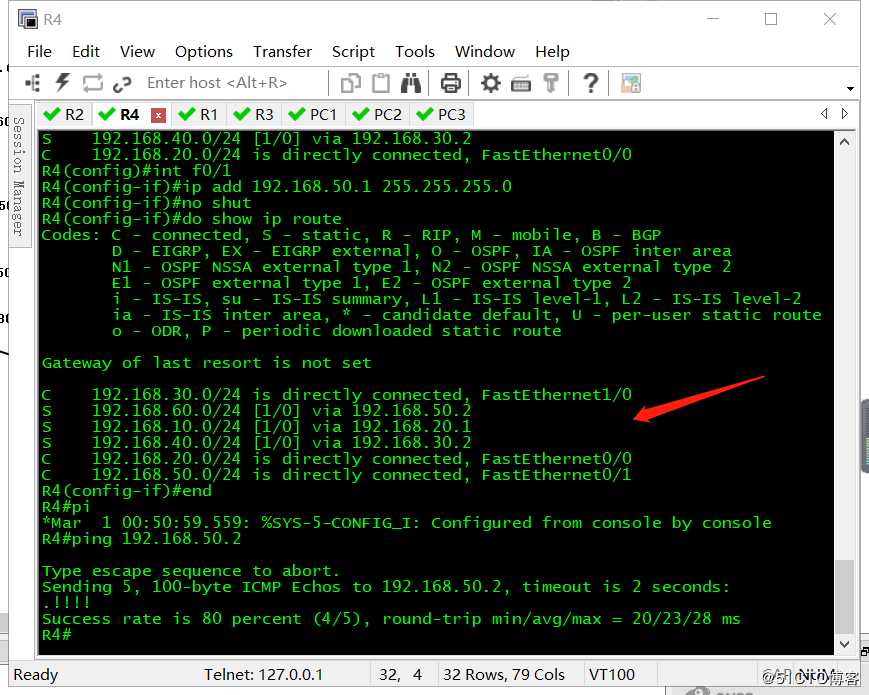
Task: Click the '192.168.10.0/24' static route line
Action: [x=257, y=427]
